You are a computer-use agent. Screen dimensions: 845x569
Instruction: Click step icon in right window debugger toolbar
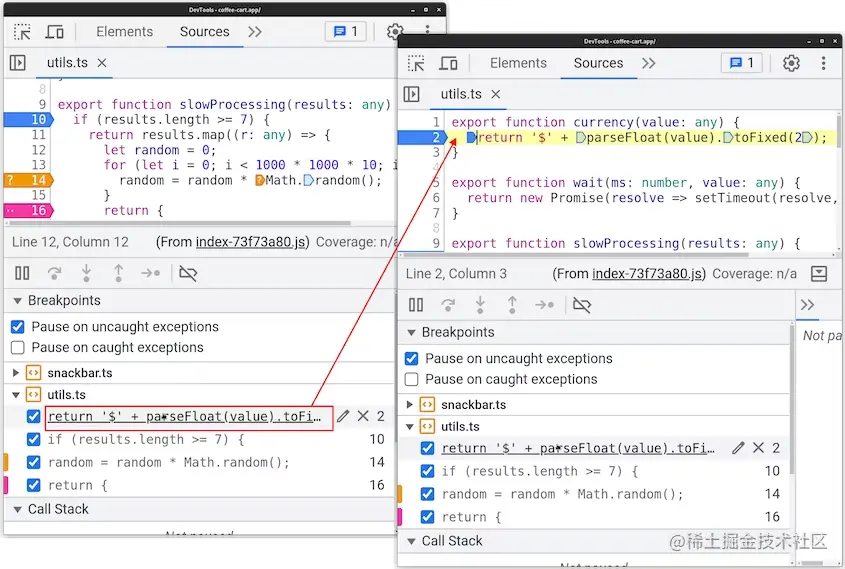[x=544, y=305]
